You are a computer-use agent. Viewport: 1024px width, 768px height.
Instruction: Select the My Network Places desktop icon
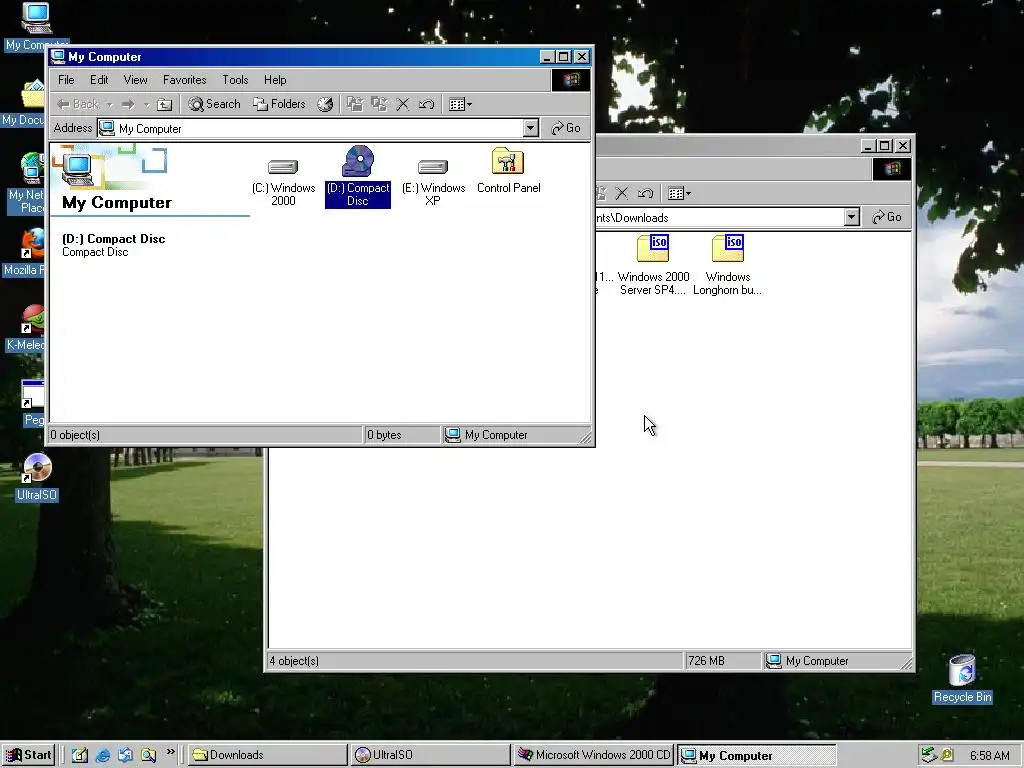(27, 183)
